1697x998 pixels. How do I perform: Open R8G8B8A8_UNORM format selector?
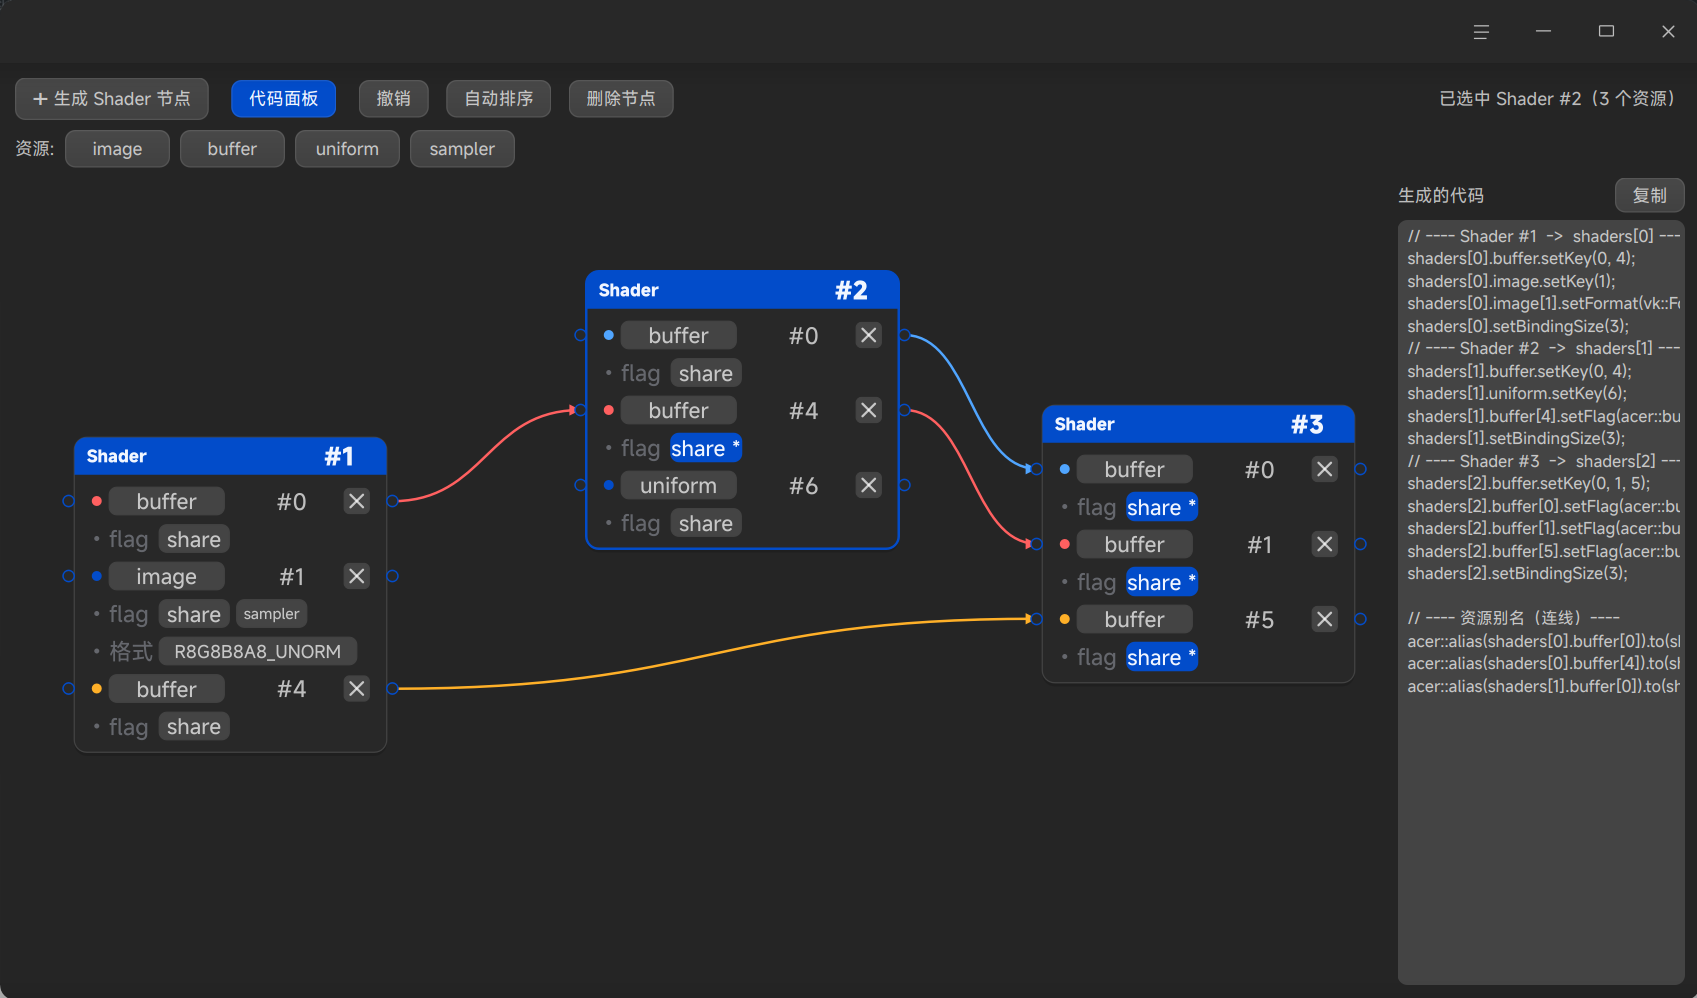(258, 651)
